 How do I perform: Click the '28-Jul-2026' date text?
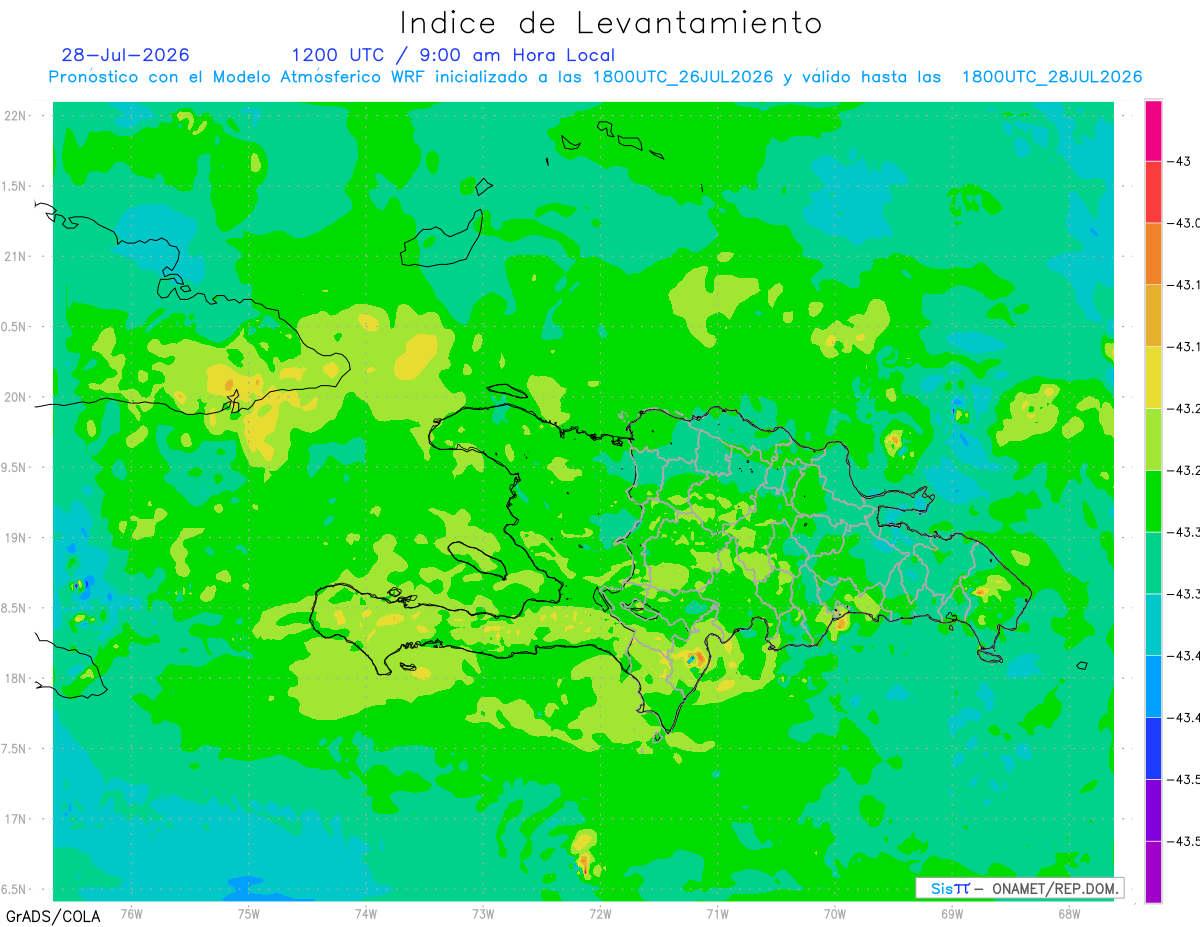125,55
